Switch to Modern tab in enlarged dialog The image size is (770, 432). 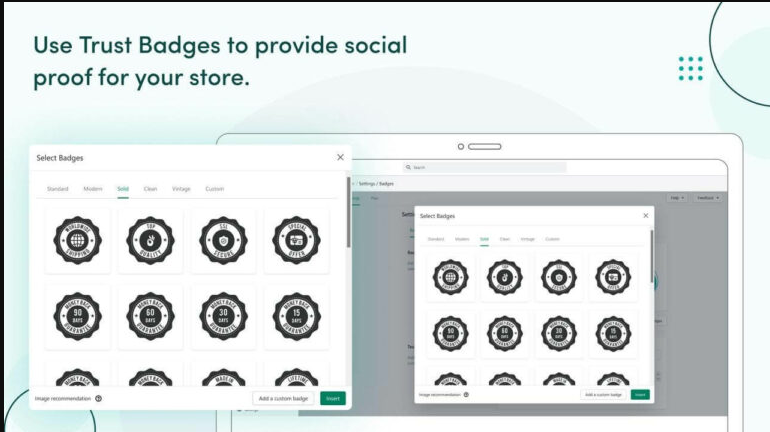pyautogui.click(x=93, y=189)
